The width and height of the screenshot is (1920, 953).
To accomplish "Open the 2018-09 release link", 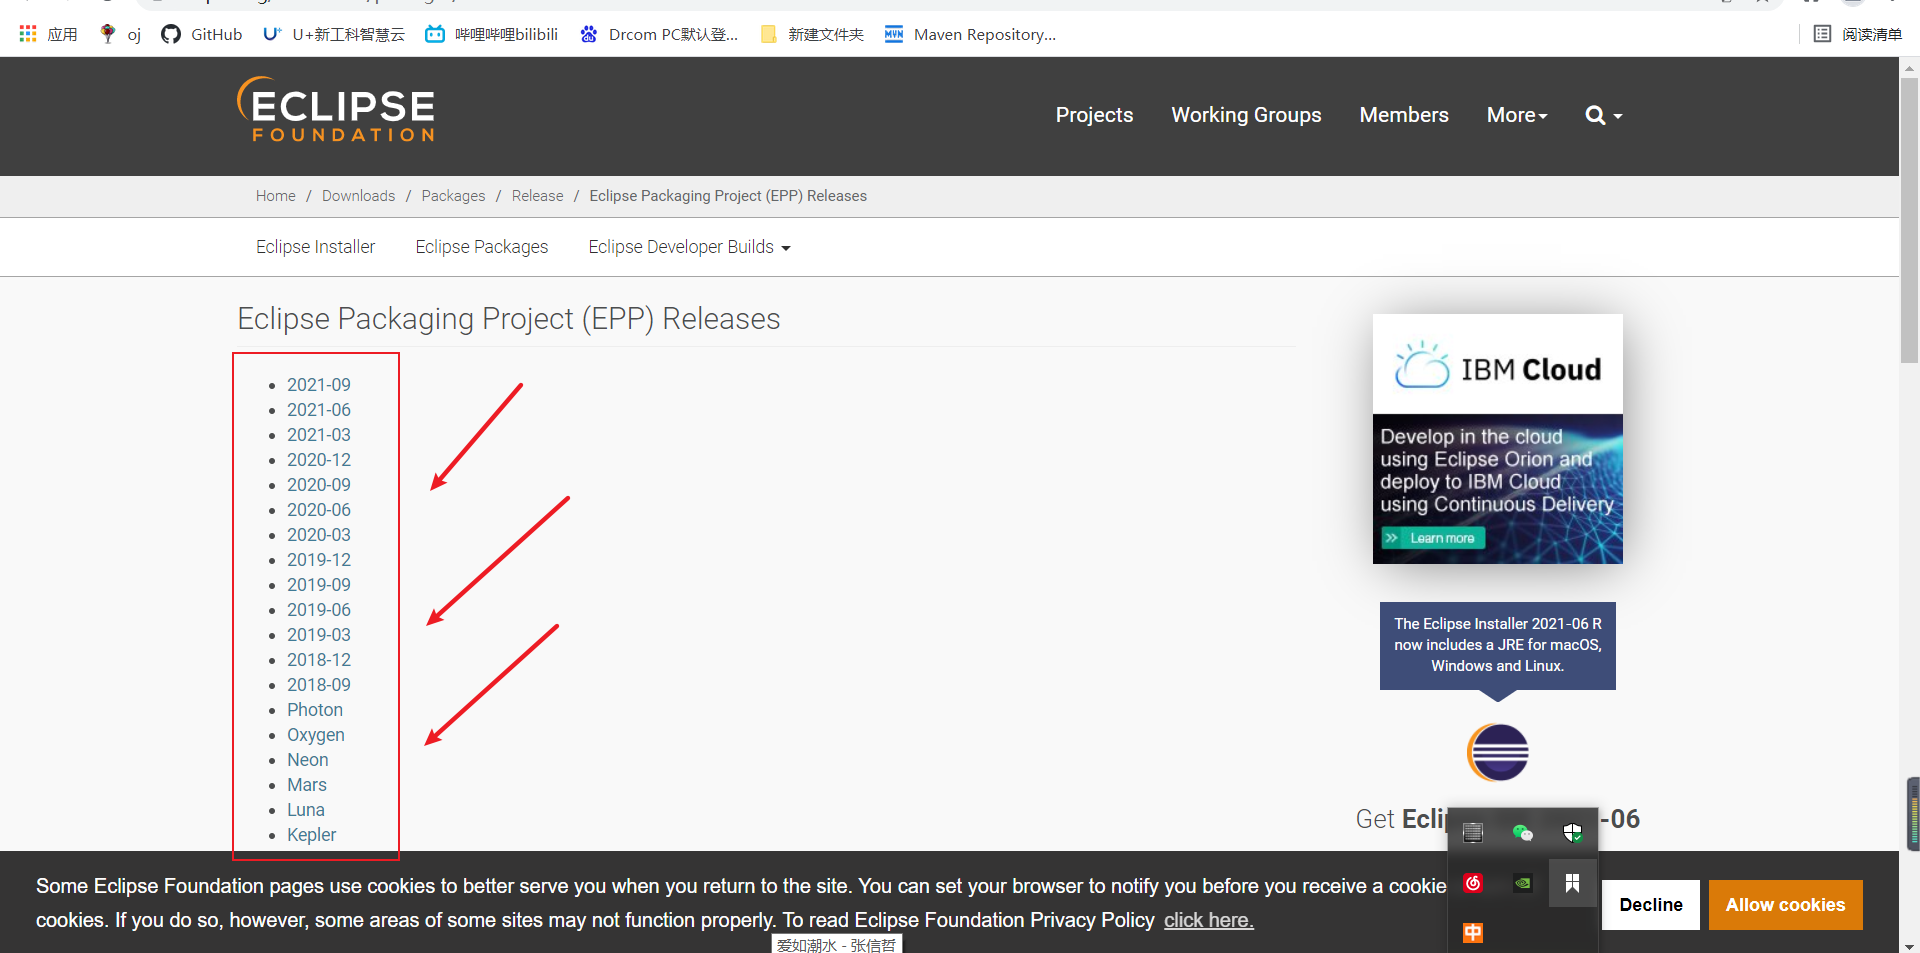I will [319, 685].
